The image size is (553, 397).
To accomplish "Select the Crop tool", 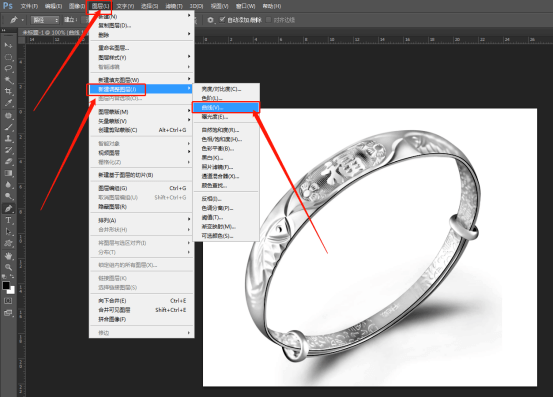I will tap(8, 91).
